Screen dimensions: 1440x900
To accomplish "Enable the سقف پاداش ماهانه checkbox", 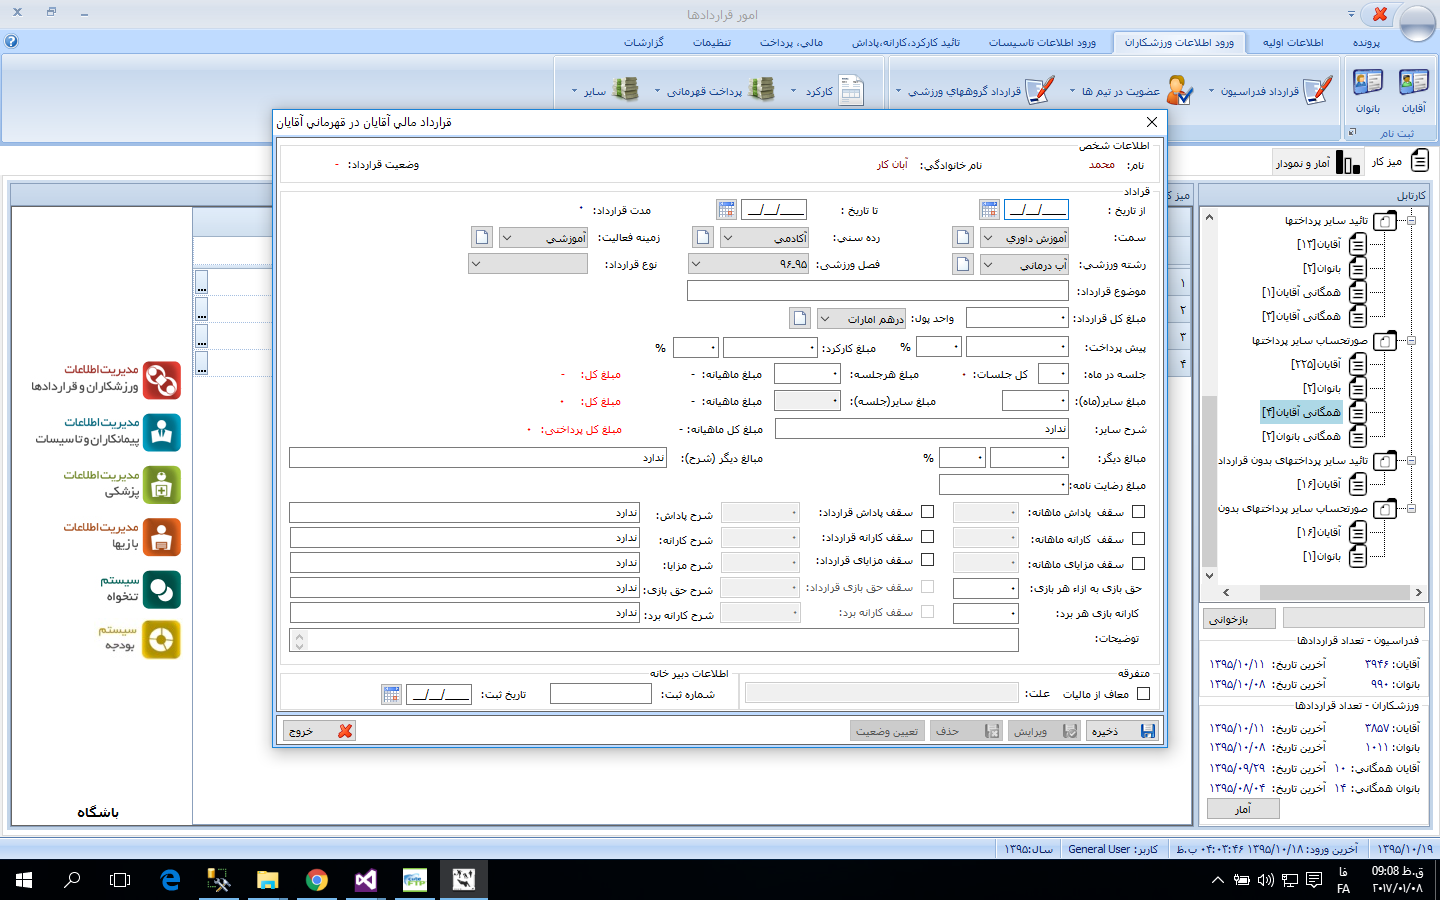I will (x=1138, y=512).
